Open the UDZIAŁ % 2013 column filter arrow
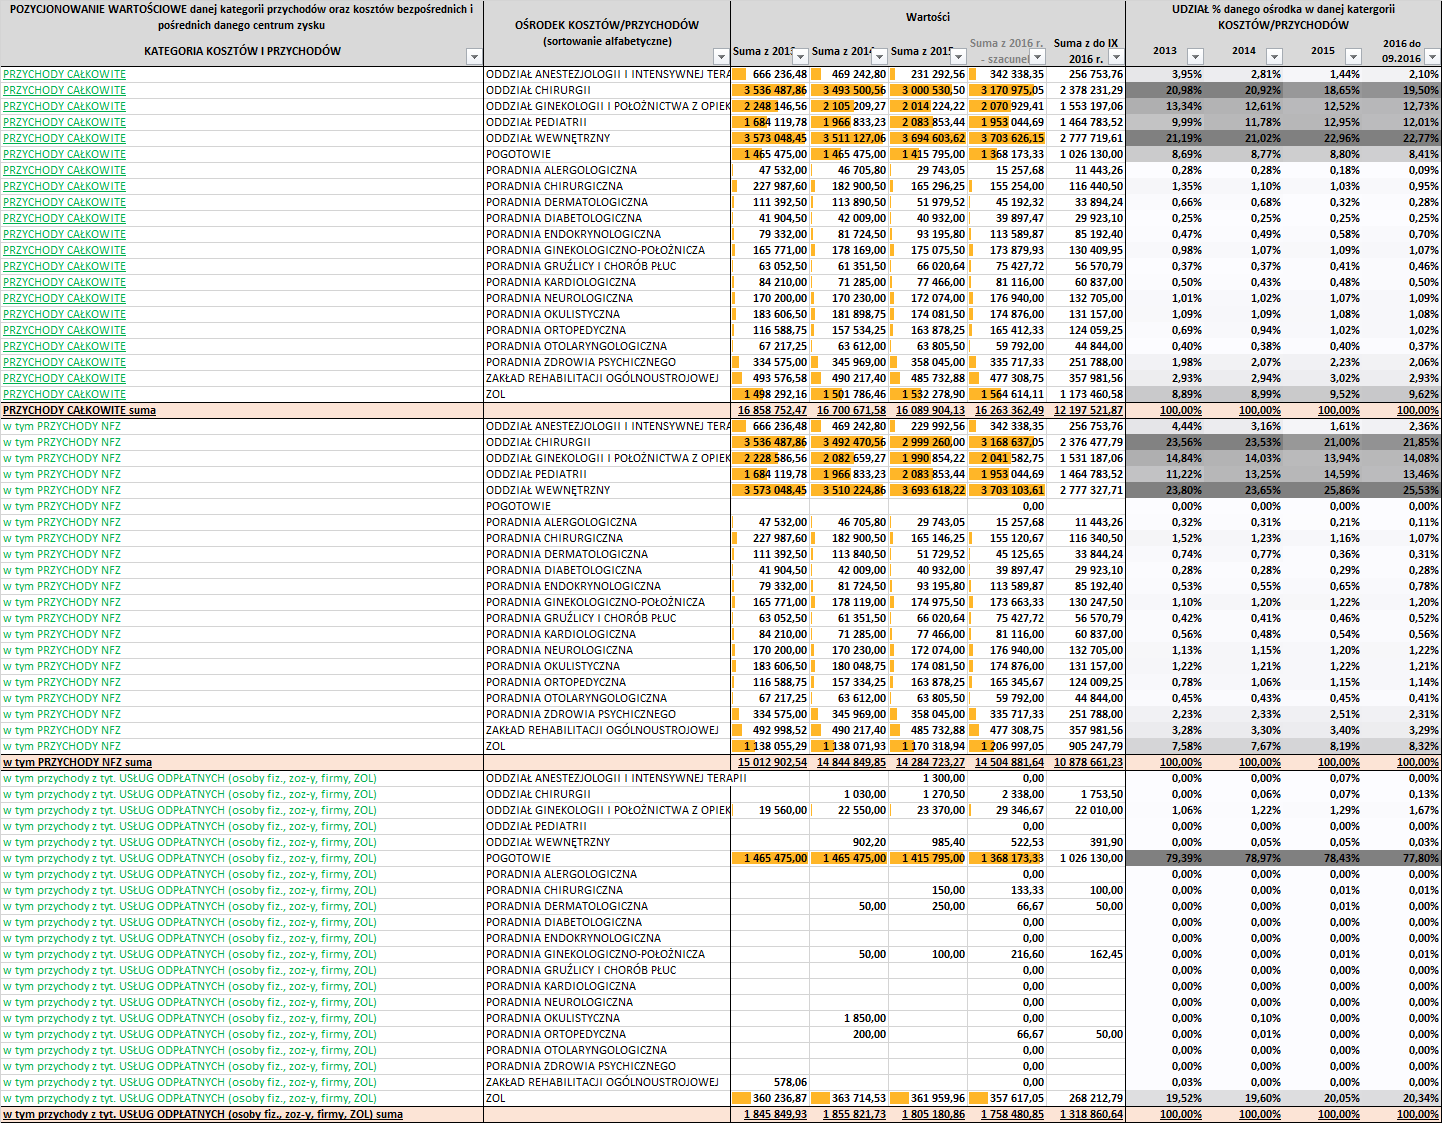The height and width of the screenshot is (1123, 1442). (1195, 57)
